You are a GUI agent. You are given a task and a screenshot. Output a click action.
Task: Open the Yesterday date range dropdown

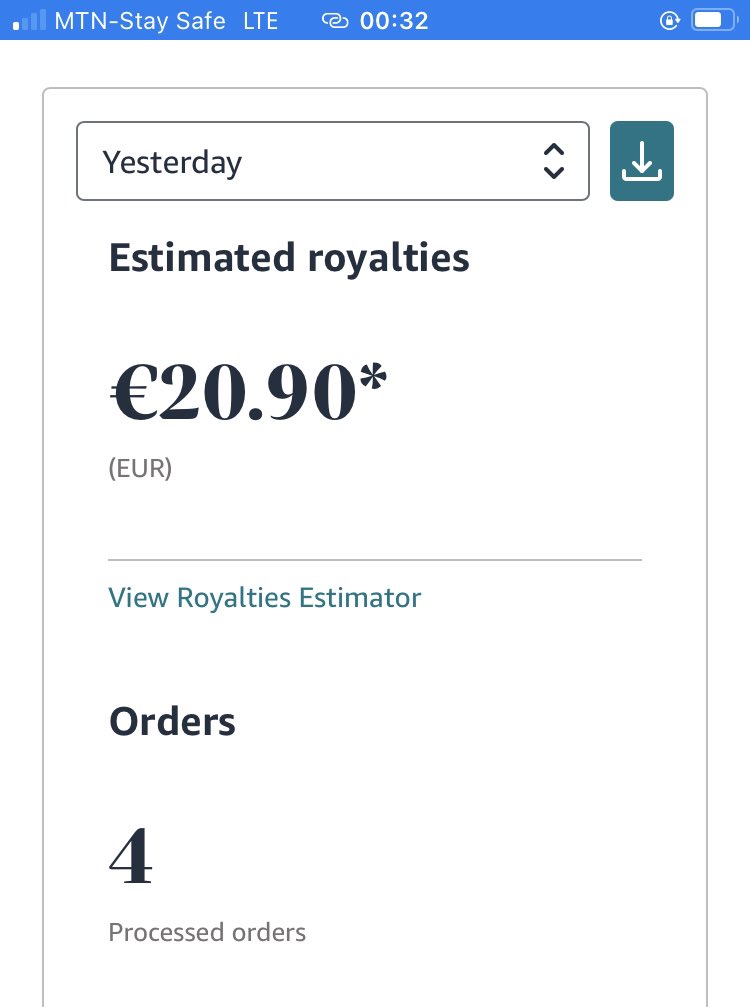coord(333,161)
